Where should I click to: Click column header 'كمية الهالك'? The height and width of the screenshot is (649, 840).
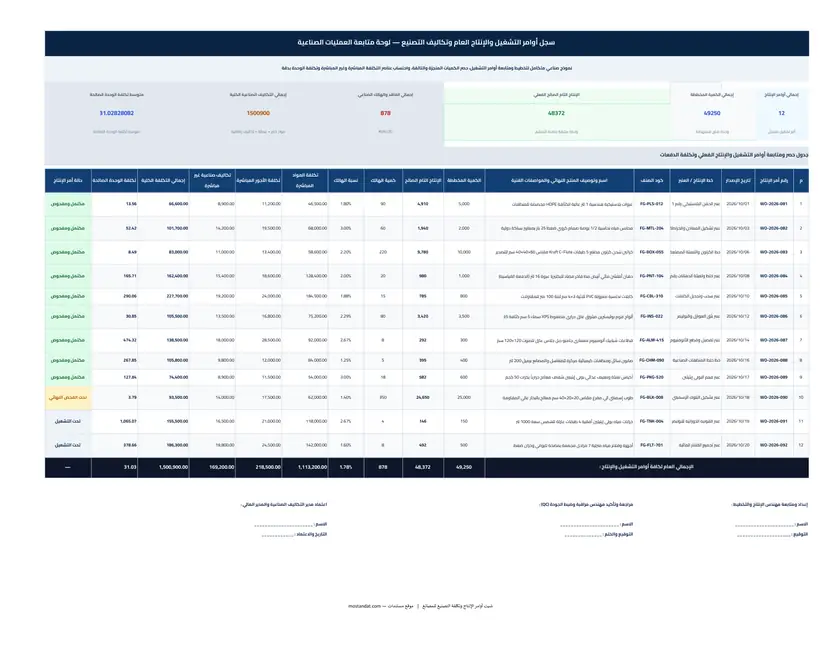383,181
